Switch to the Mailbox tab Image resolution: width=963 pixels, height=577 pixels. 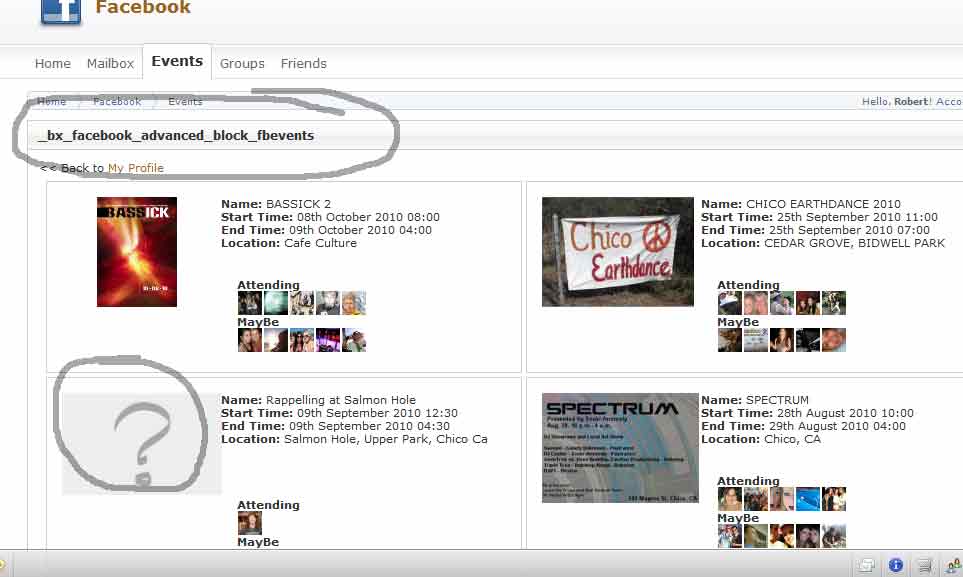tap(110, 63)
